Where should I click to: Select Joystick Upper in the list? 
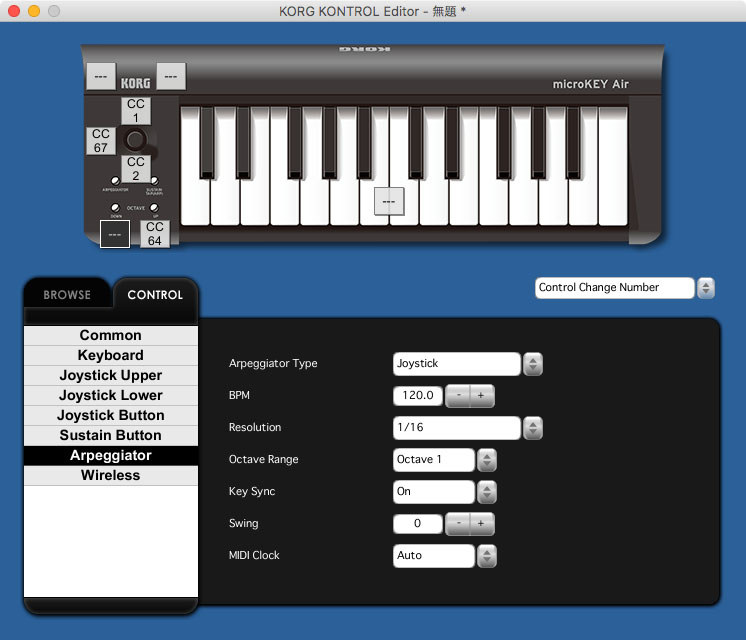[110, 375]
